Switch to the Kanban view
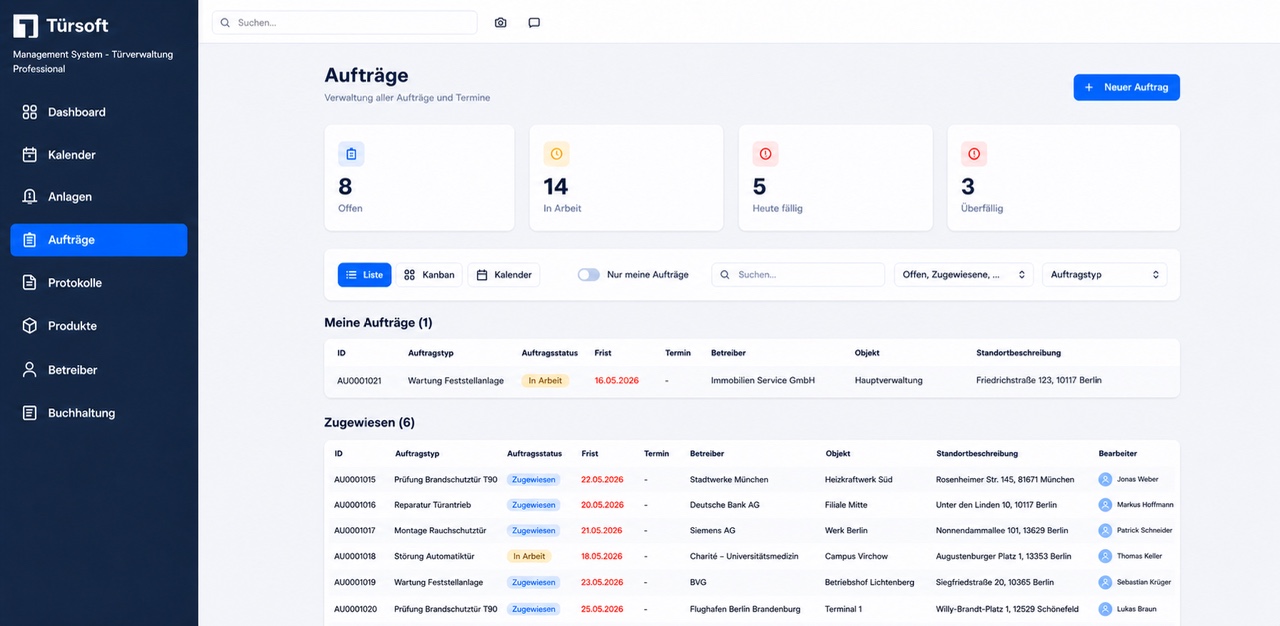 (x=429, y=274)
